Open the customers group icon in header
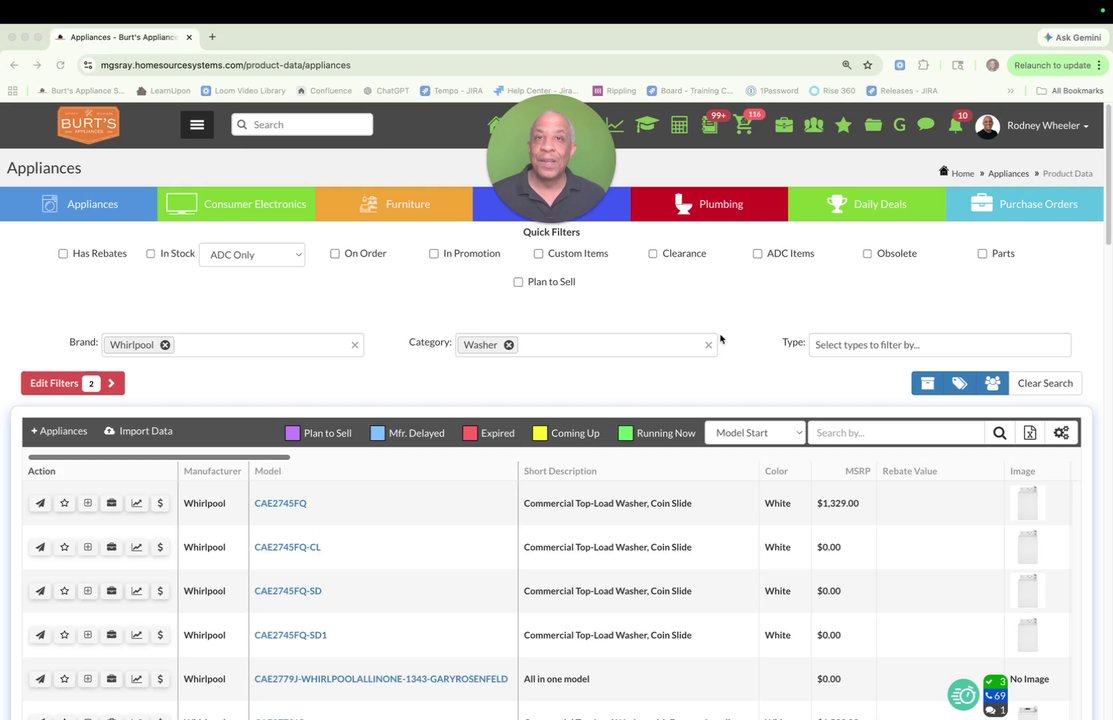Image resolution: width=1113 pixels, height=720 pixels. click(x=813, y=125)
